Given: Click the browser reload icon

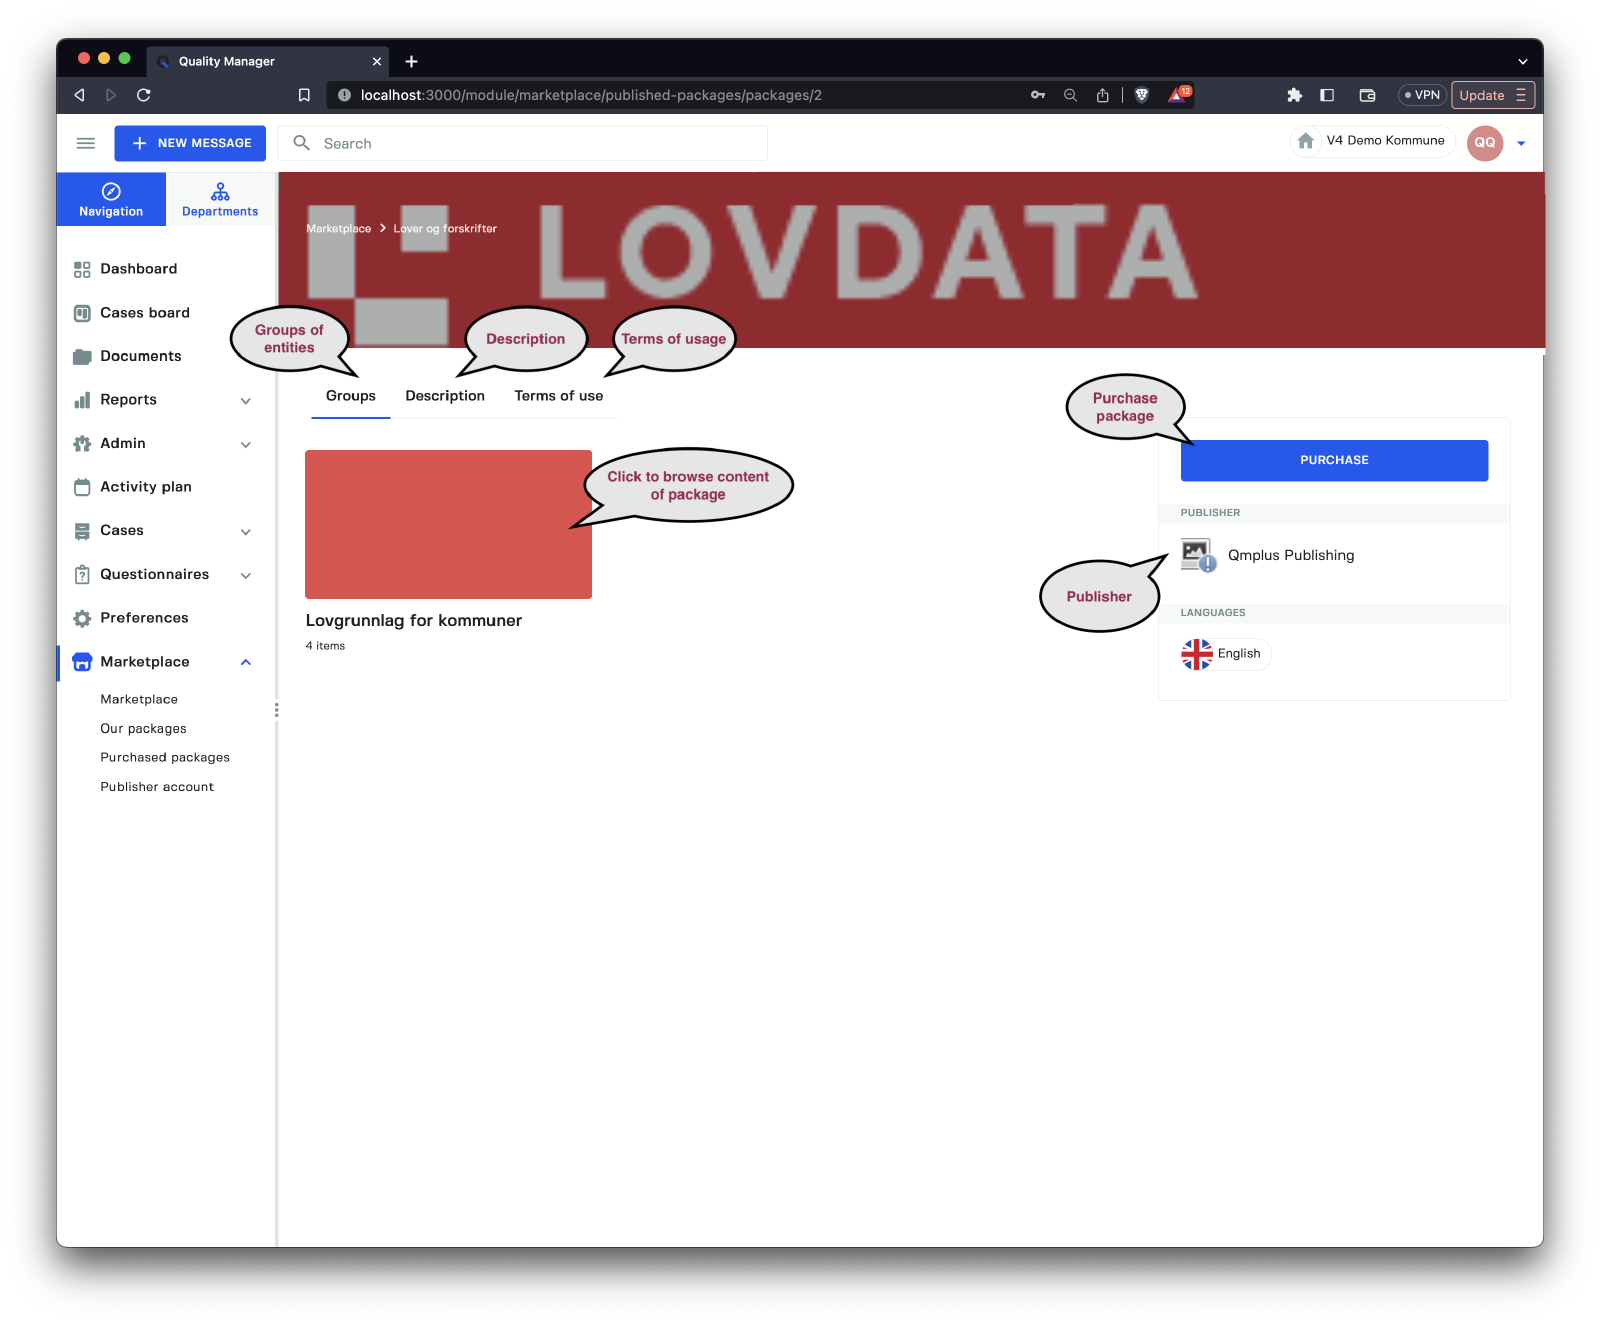Looking at the screenshot, I should [x=144, y=95].
